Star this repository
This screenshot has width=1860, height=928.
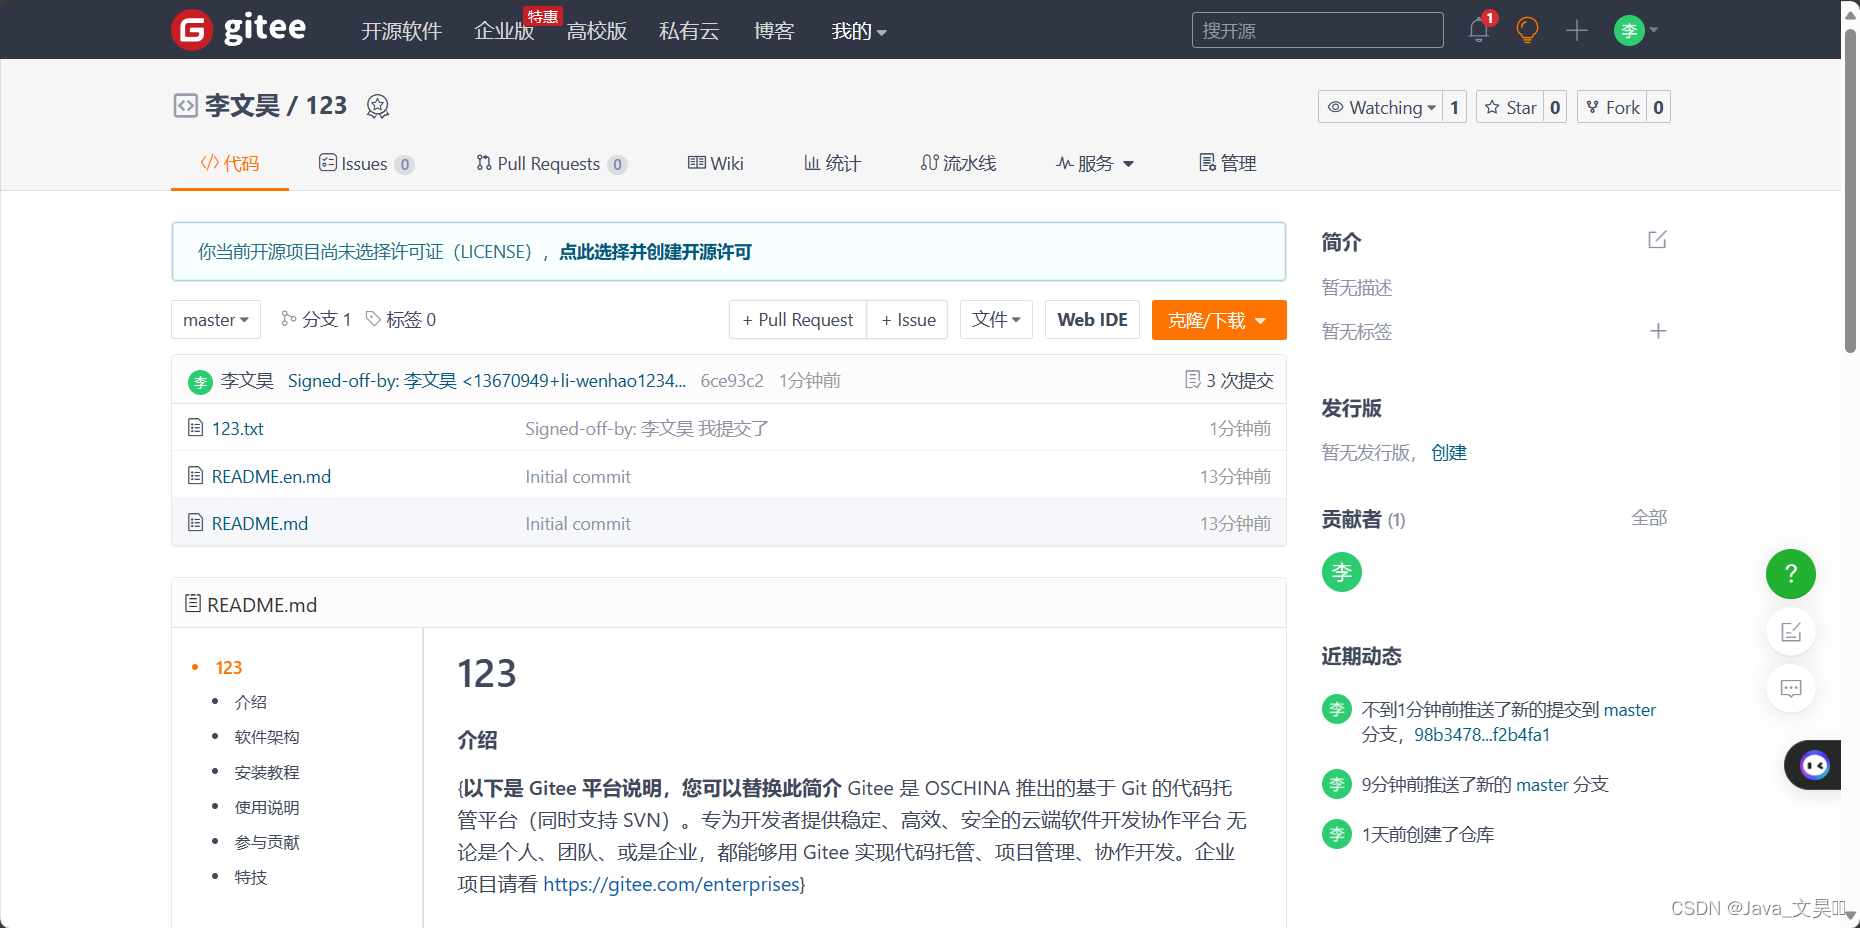[1510, 107]
